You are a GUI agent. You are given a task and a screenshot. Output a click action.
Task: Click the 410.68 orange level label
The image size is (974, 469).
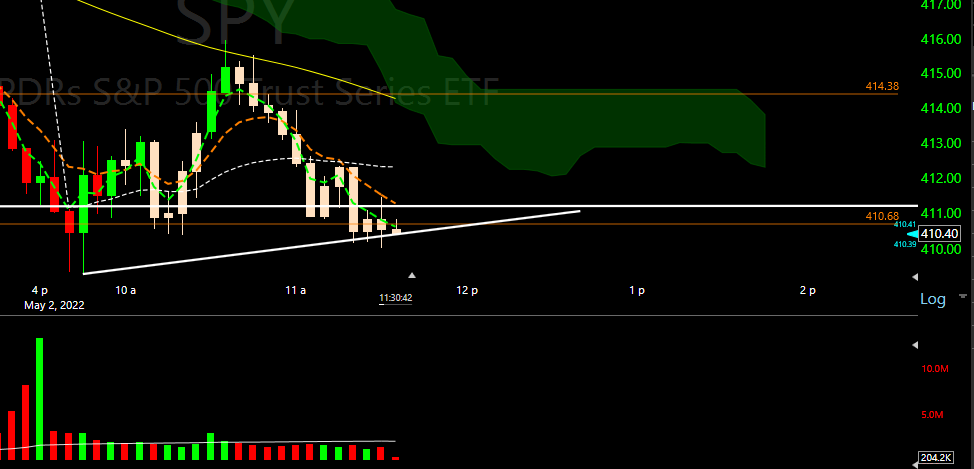point(882,216)
